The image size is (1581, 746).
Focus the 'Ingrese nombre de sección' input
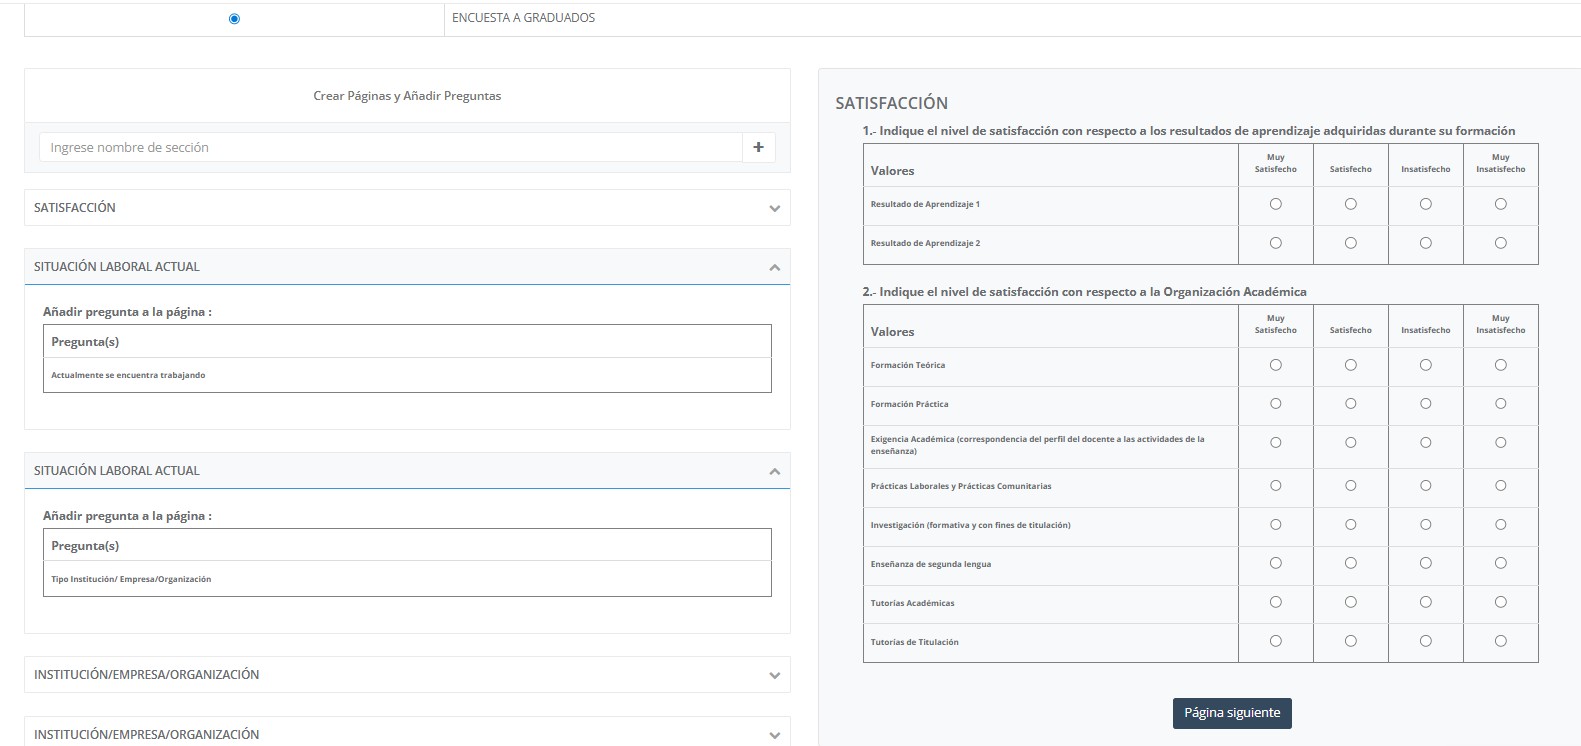(391, 147)
